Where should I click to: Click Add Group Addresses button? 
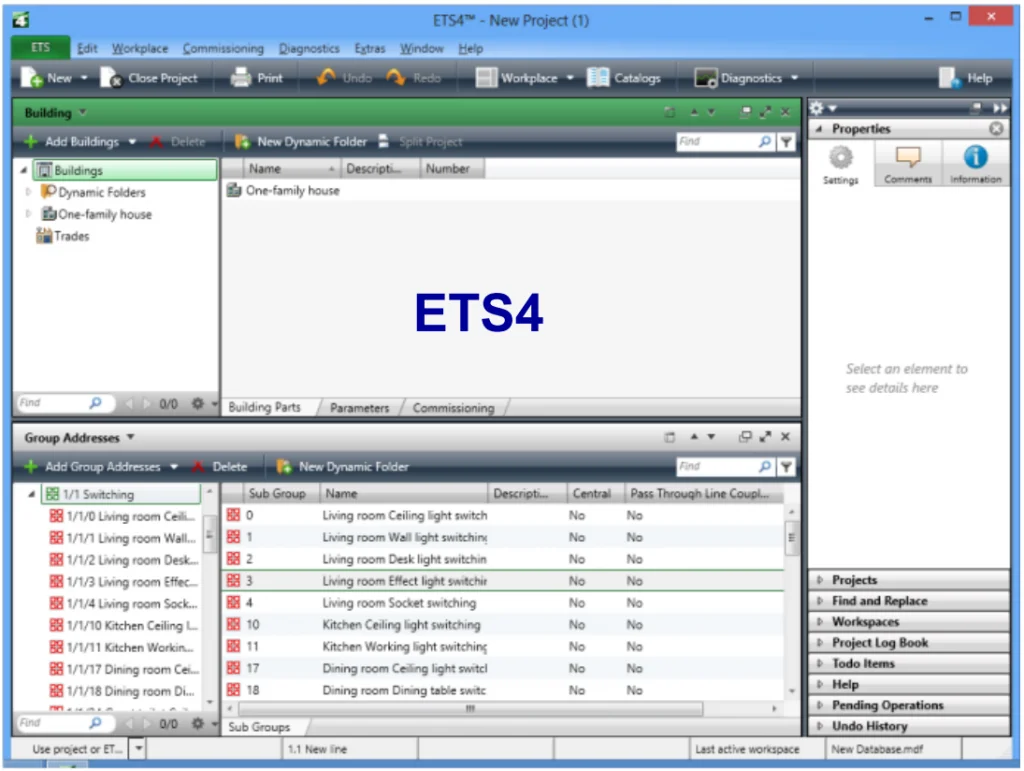click(93, 466)
